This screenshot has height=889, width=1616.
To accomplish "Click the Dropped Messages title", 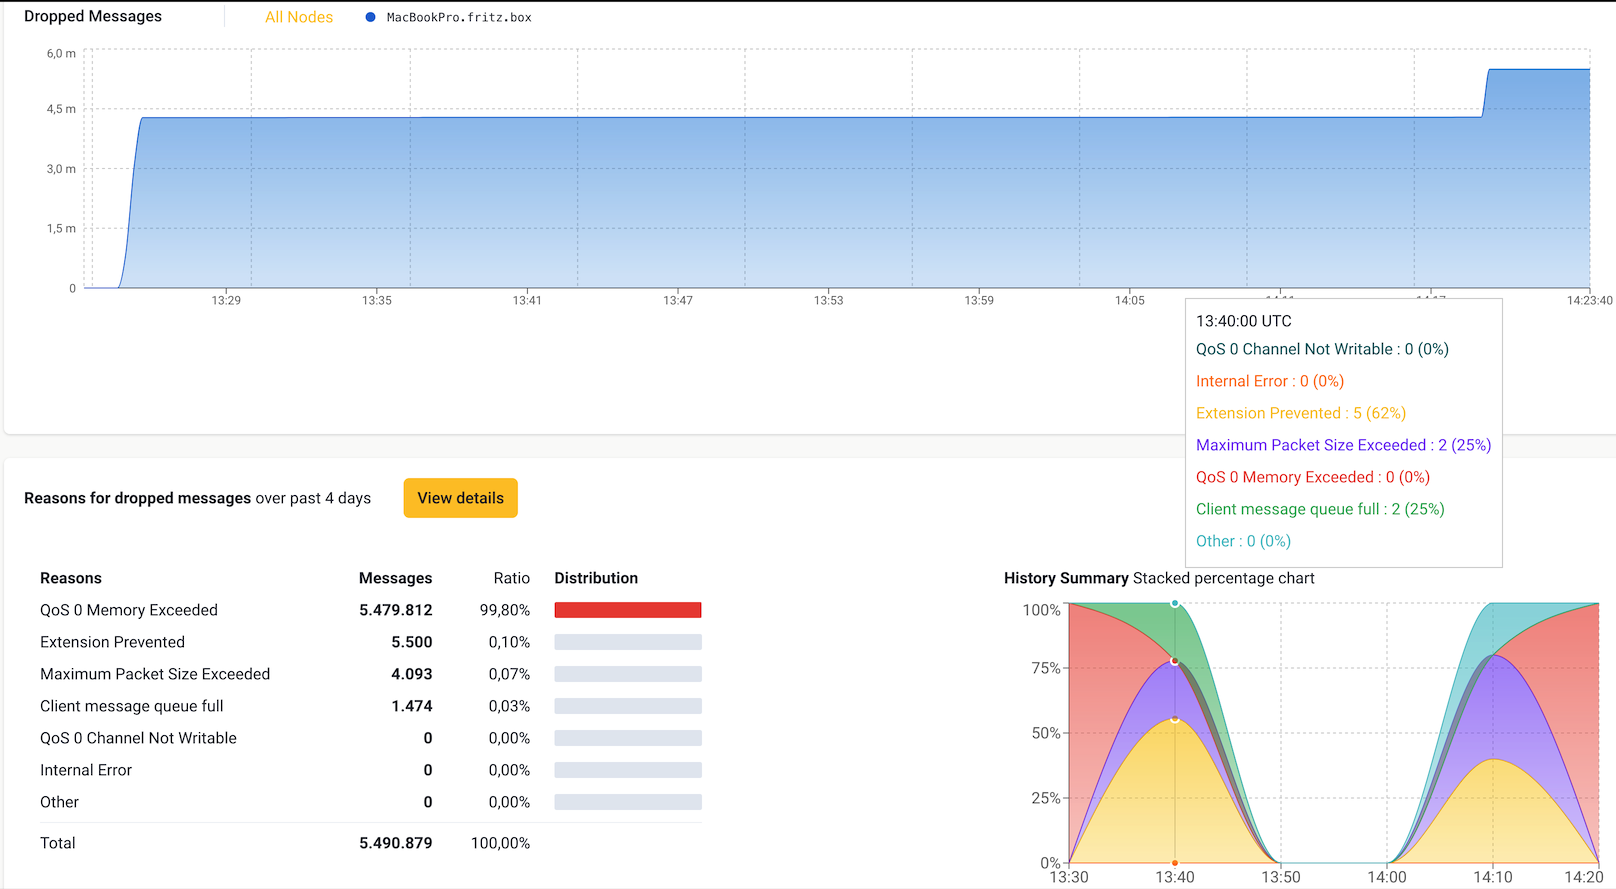I will [x=93, y=16].
